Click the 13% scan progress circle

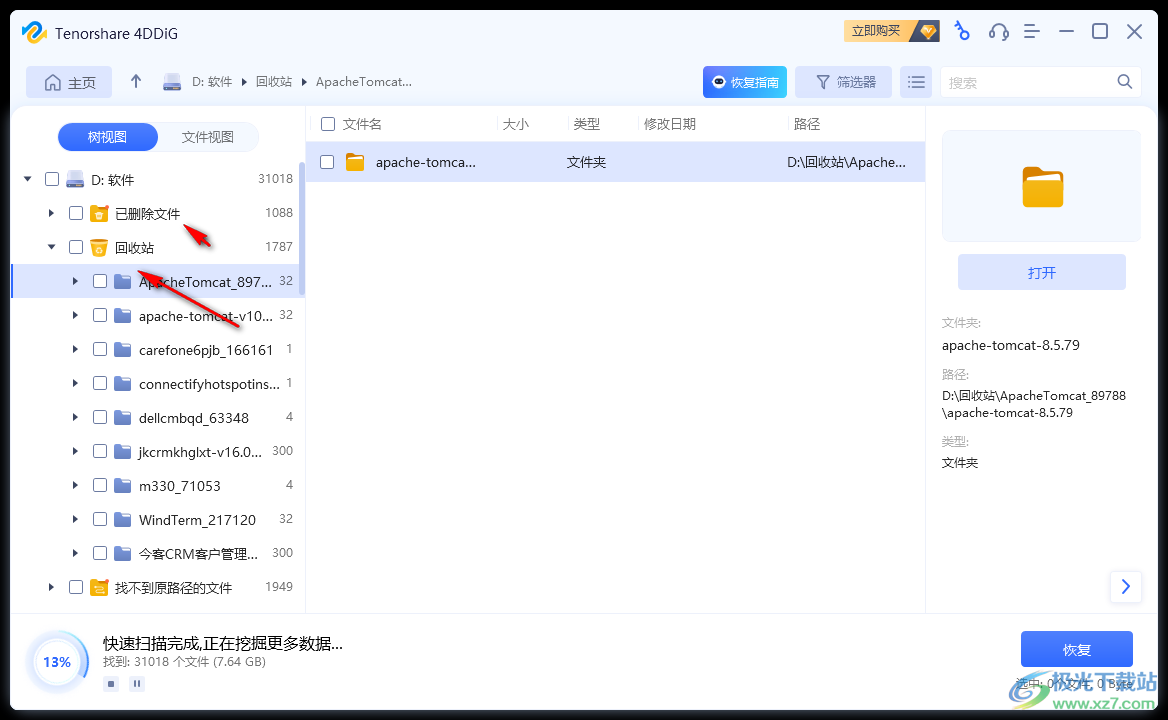click(x=57, y=662)
